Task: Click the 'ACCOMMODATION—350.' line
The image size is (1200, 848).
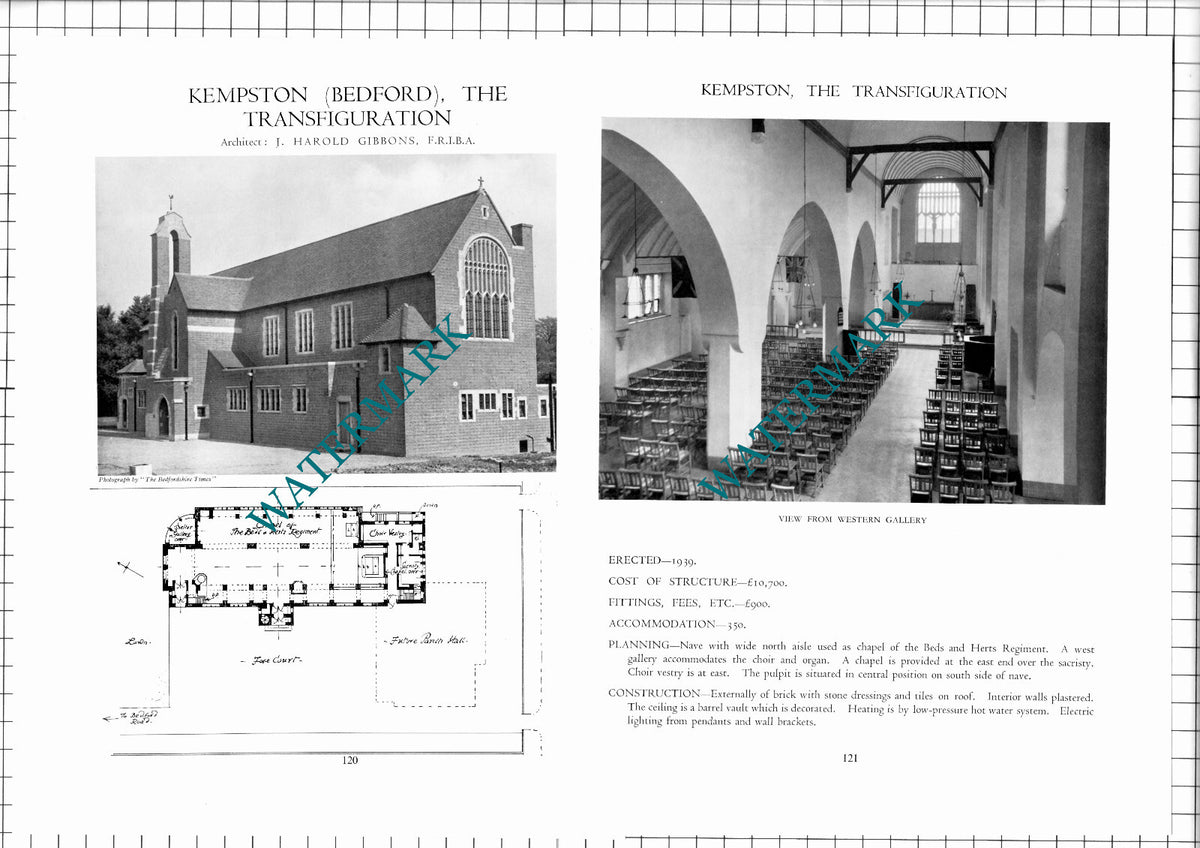Action: (677, 624)
